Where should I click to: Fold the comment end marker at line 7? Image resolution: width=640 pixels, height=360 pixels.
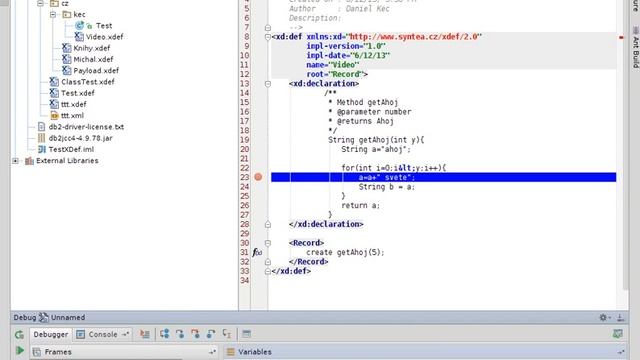point(268,28)
